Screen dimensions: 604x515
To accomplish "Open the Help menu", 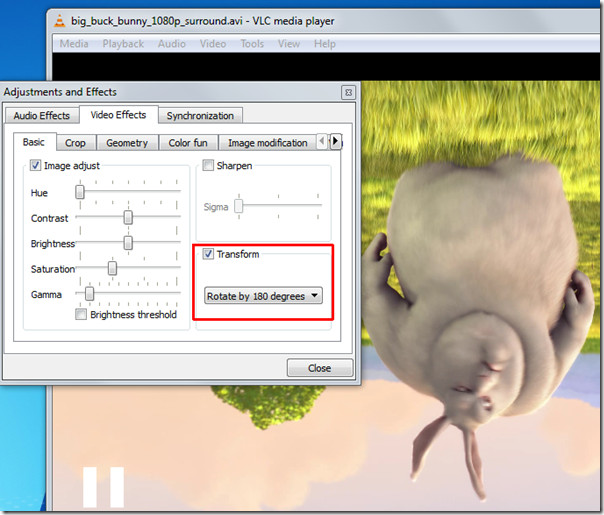I will pyautogui.click(x=325, y=44).
